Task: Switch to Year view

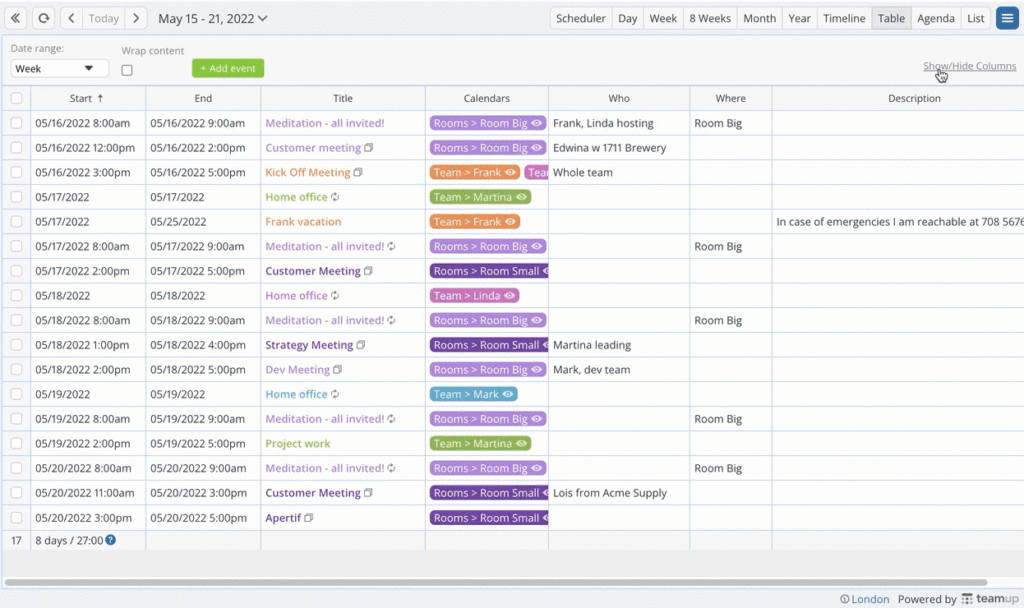Action: coord(799,18)
